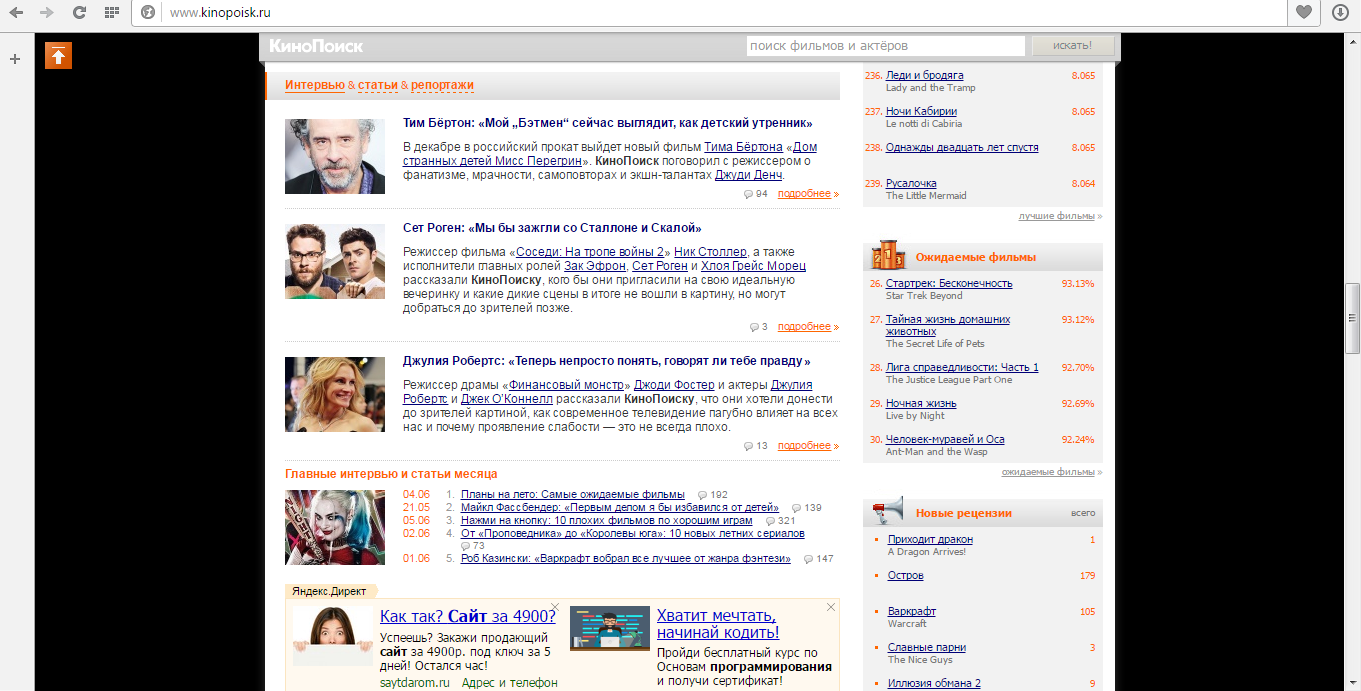Open the Финансовый монстр film link

[568, 385]
